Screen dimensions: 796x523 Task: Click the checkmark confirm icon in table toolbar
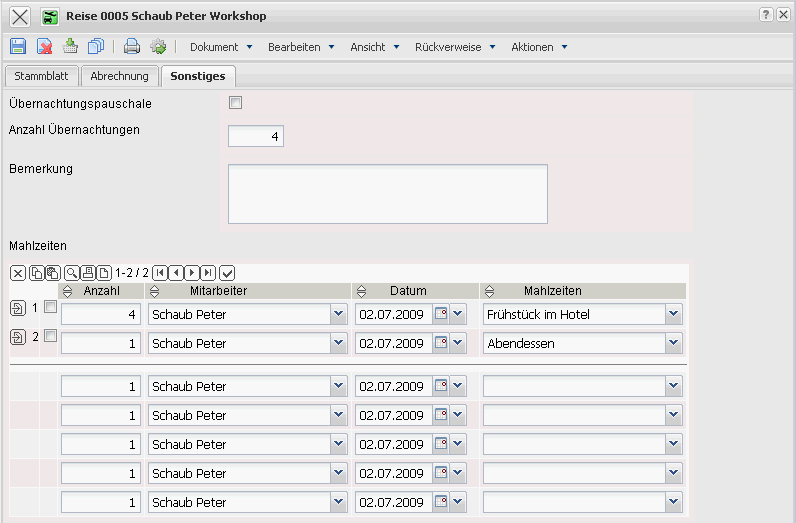tap(227, 272)
